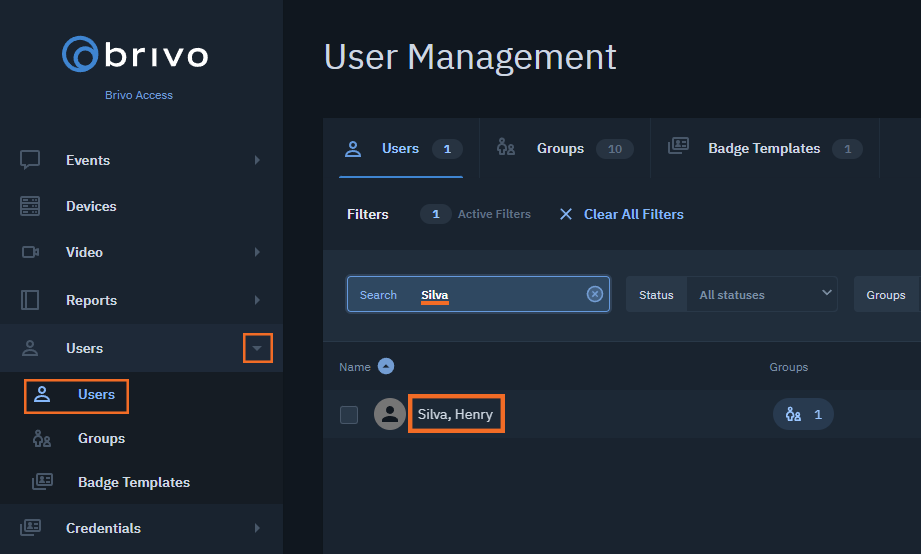The height and width of the screenshot is (554, 921).
Task: Check the box next to Silva, Henry
Action: tap(349, 415)
